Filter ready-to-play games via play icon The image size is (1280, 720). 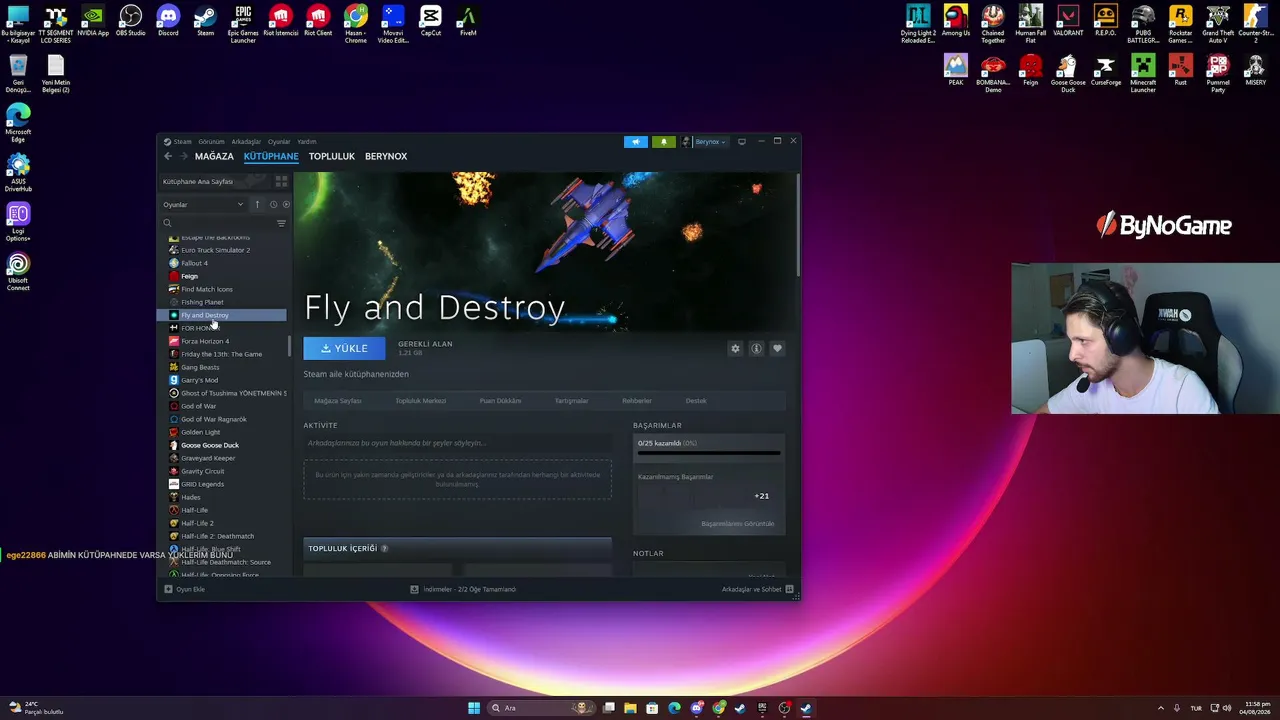point(286,205)
